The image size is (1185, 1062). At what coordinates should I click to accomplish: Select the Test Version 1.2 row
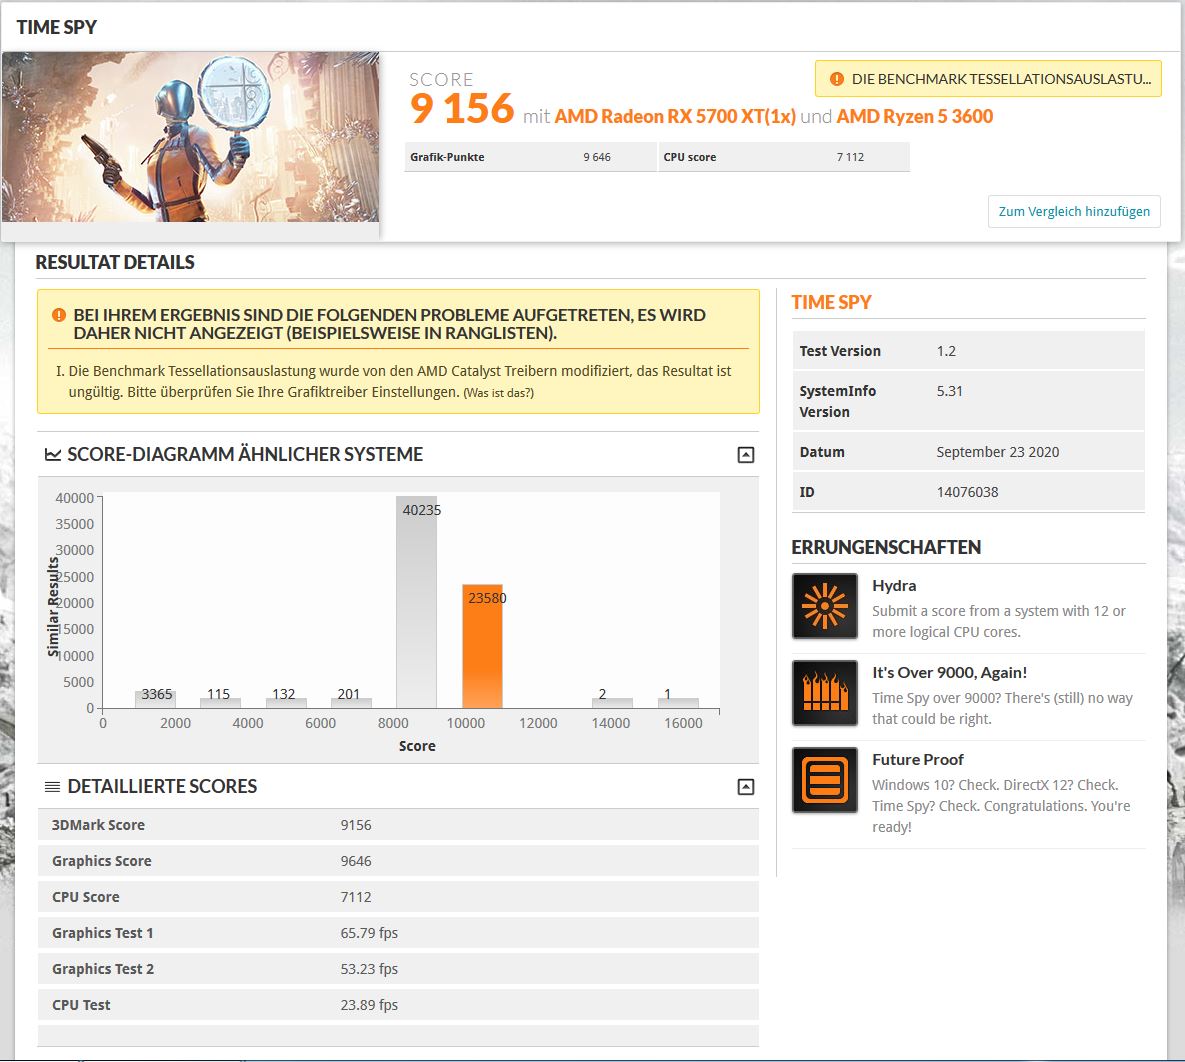968,351
